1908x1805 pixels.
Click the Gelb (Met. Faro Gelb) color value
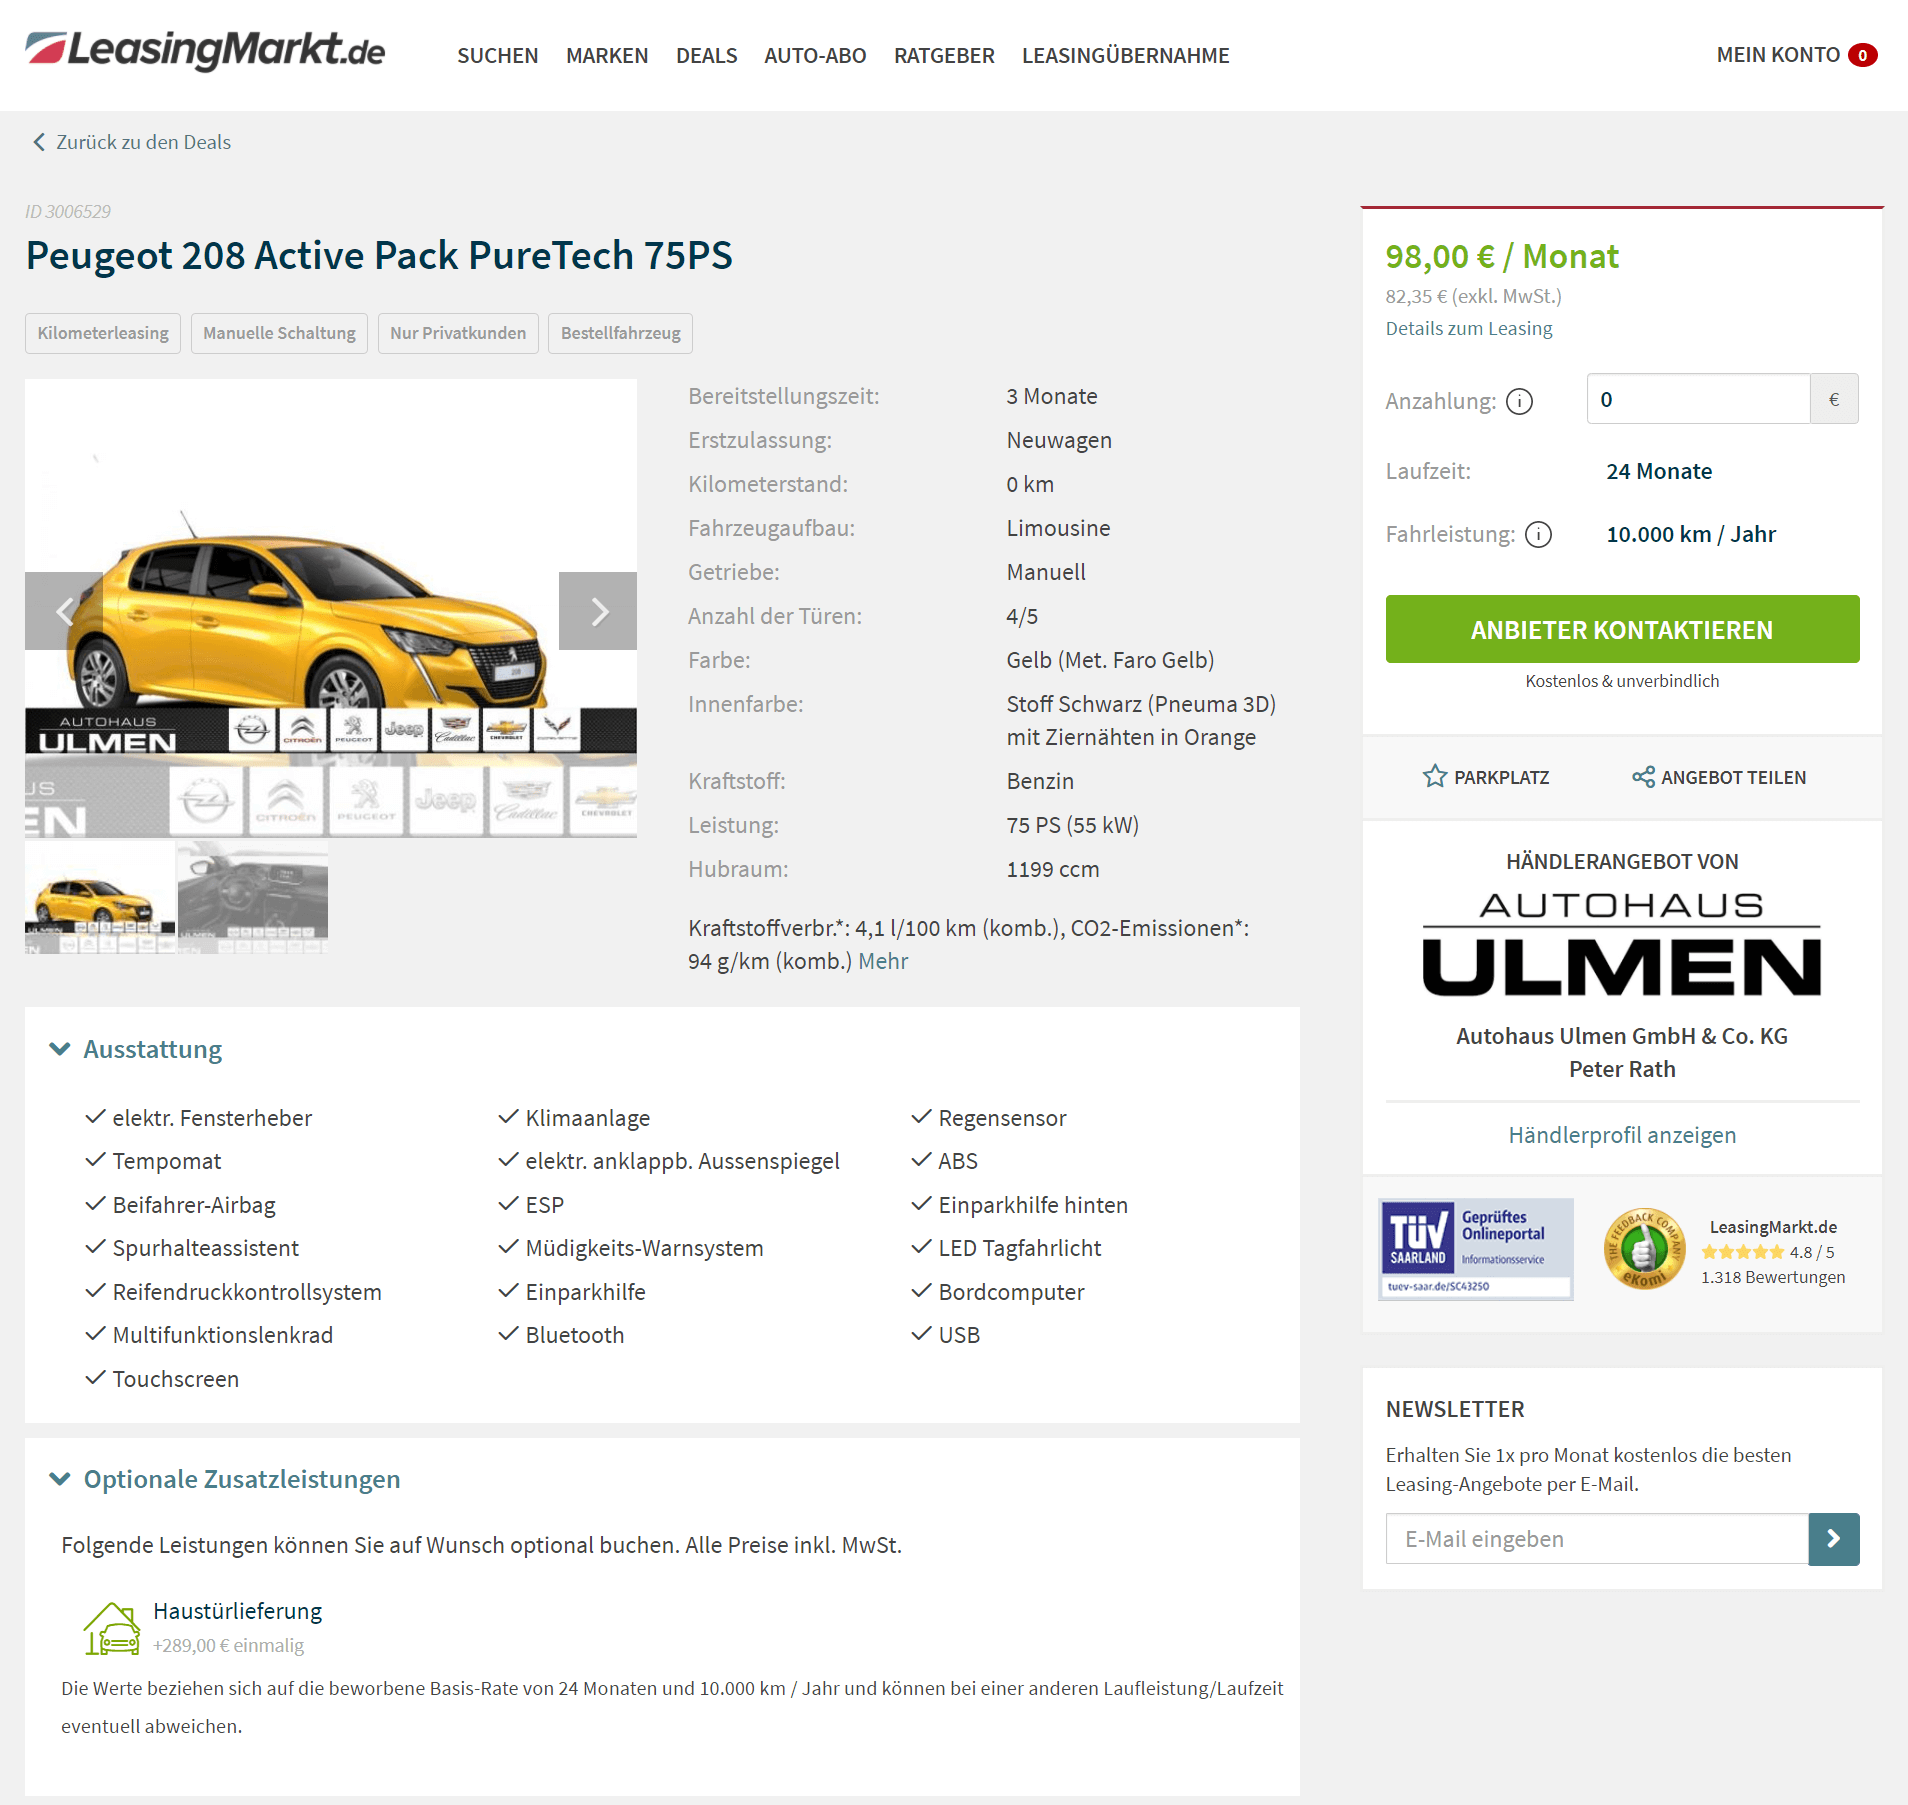click(x=1110, y=660)
